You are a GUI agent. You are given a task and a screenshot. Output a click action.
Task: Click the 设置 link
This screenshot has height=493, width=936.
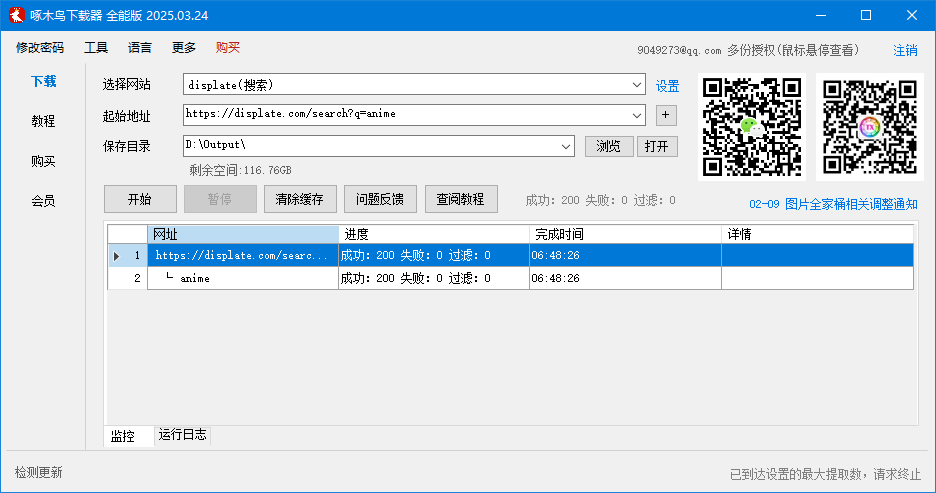click(667, 87)
